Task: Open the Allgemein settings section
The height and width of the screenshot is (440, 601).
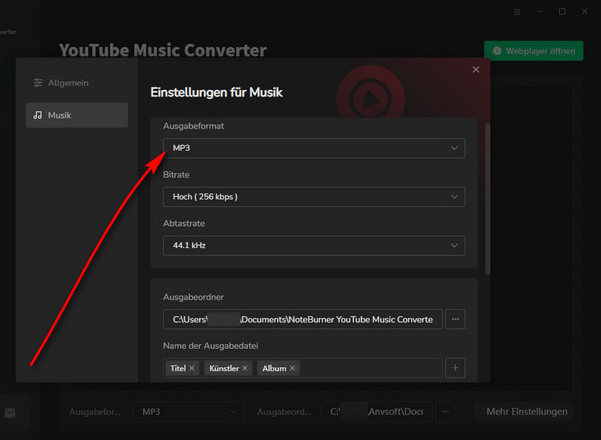Action: click(77, 83)
